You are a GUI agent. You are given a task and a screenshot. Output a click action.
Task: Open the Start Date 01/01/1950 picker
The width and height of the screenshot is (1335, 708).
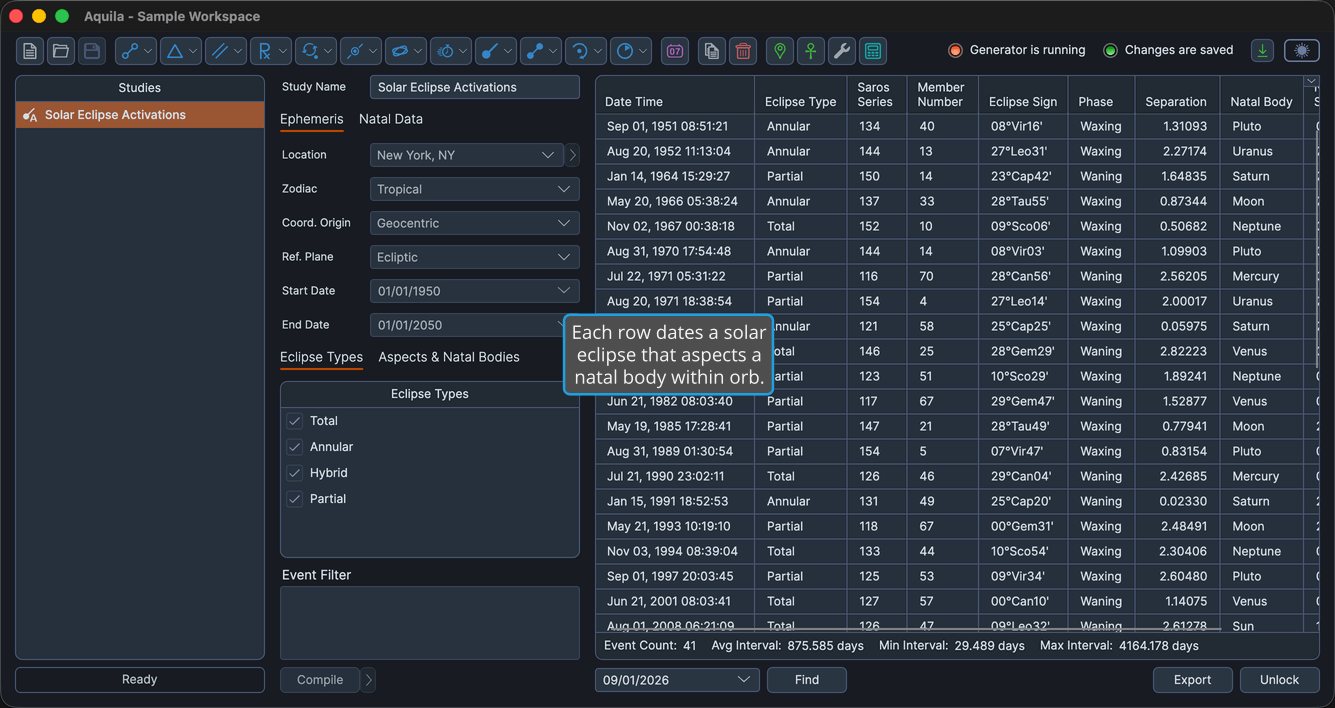pos(475,291)
